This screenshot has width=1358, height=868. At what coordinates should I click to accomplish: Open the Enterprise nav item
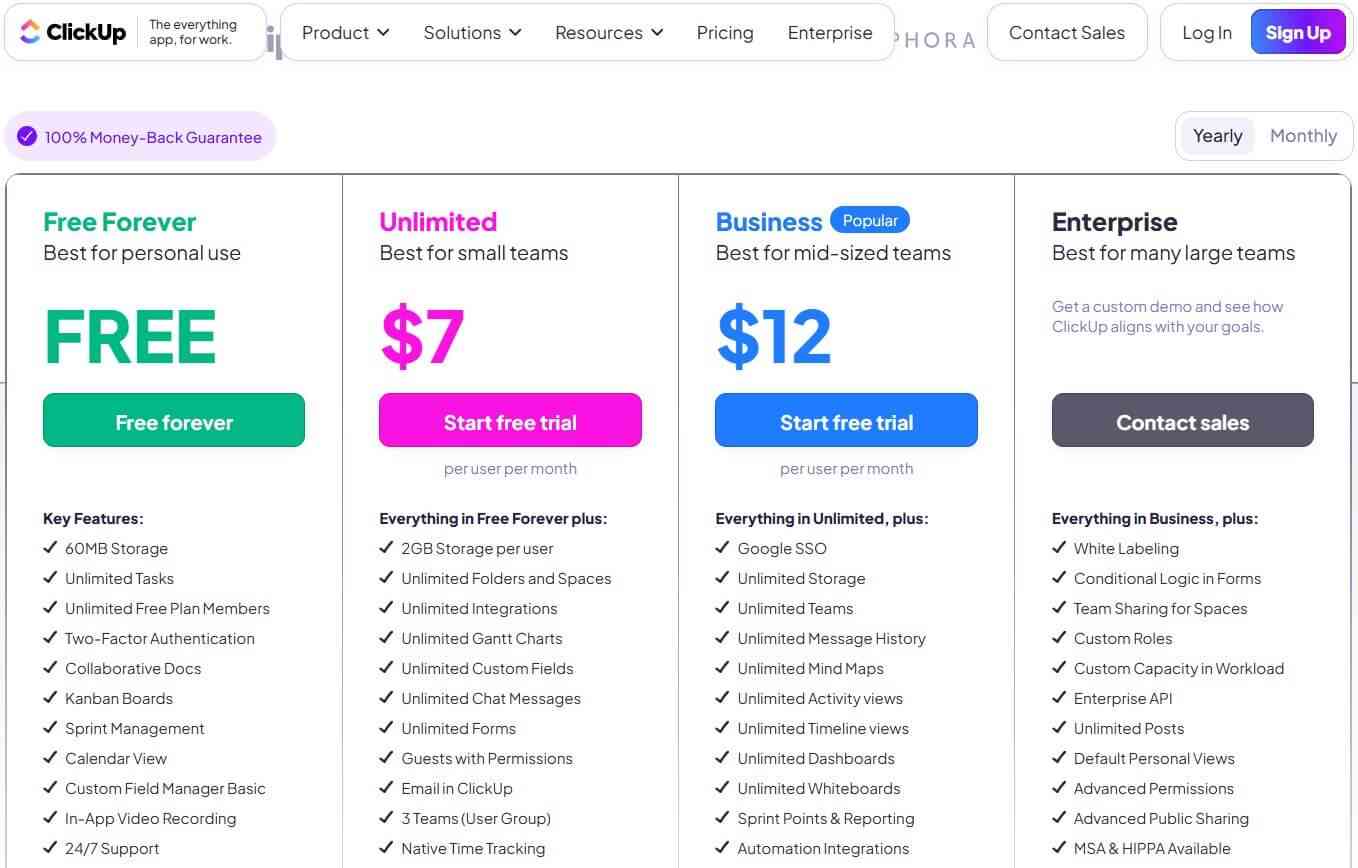pyautogui.click(x=830, y=33)
